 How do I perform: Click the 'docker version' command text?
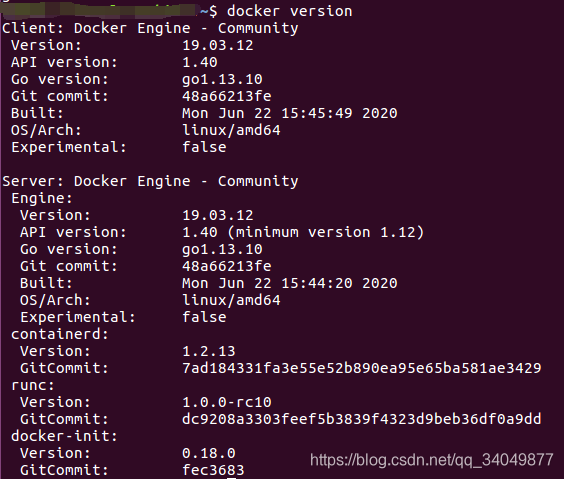point(290,11)
